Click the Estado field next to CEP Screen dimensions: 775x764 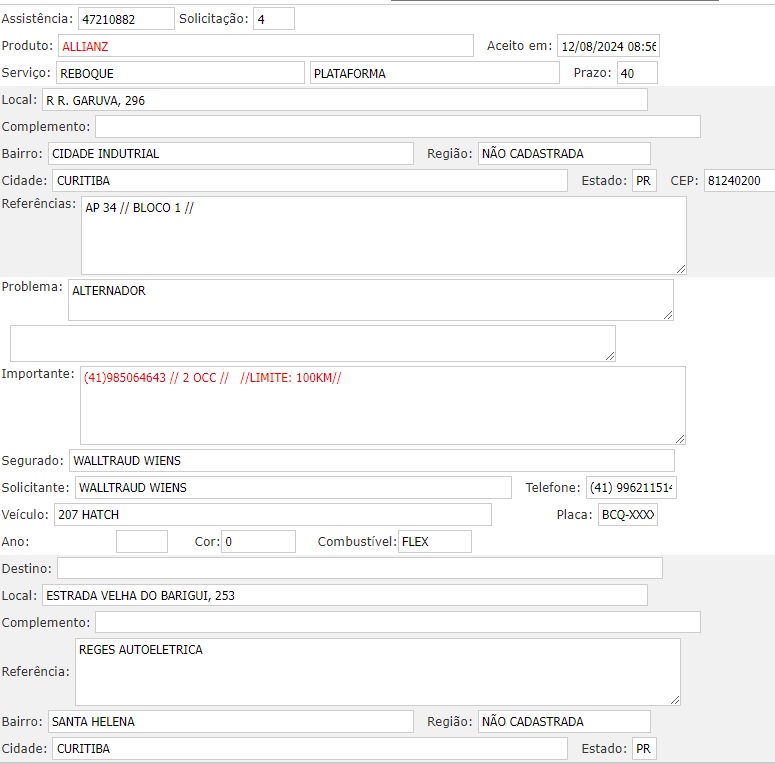pyautogui.click(x=645, y=181)
